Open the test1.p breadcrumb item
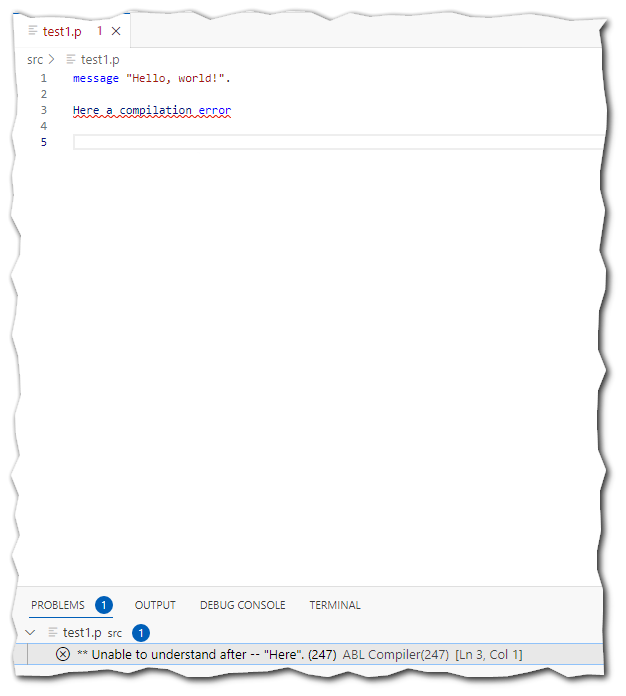 click(x=99, y=59)
